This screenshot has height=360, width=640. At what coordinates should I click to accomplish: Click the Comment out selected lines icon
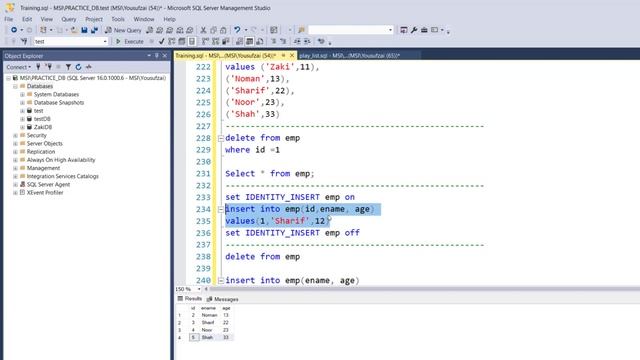coord(273,41)
